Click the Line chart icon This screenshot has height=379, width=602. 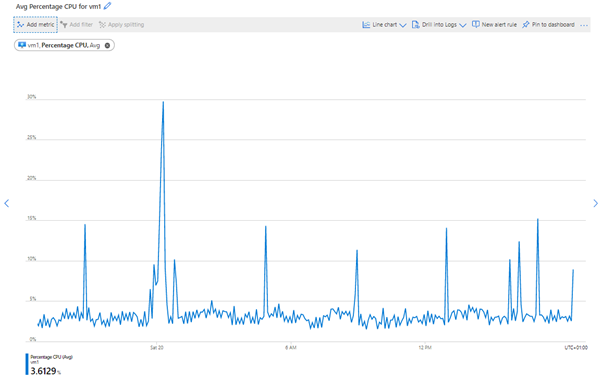point(366,25)
